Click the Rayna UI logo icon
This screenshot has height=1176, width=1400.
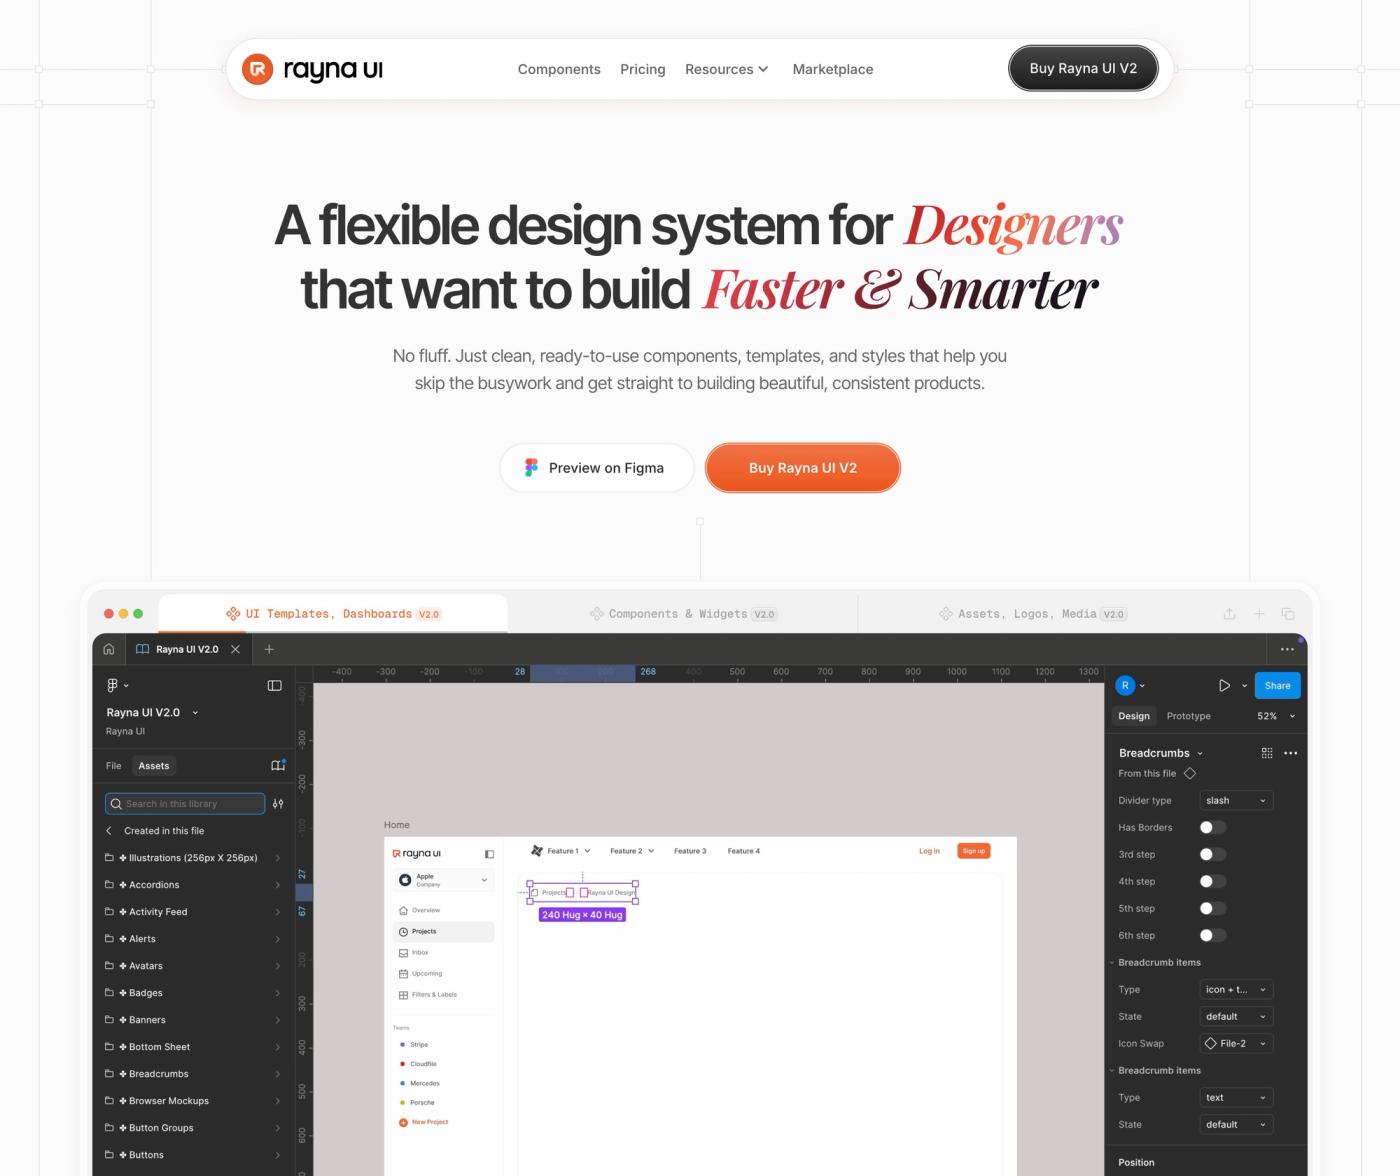click(x=258, y=69)
